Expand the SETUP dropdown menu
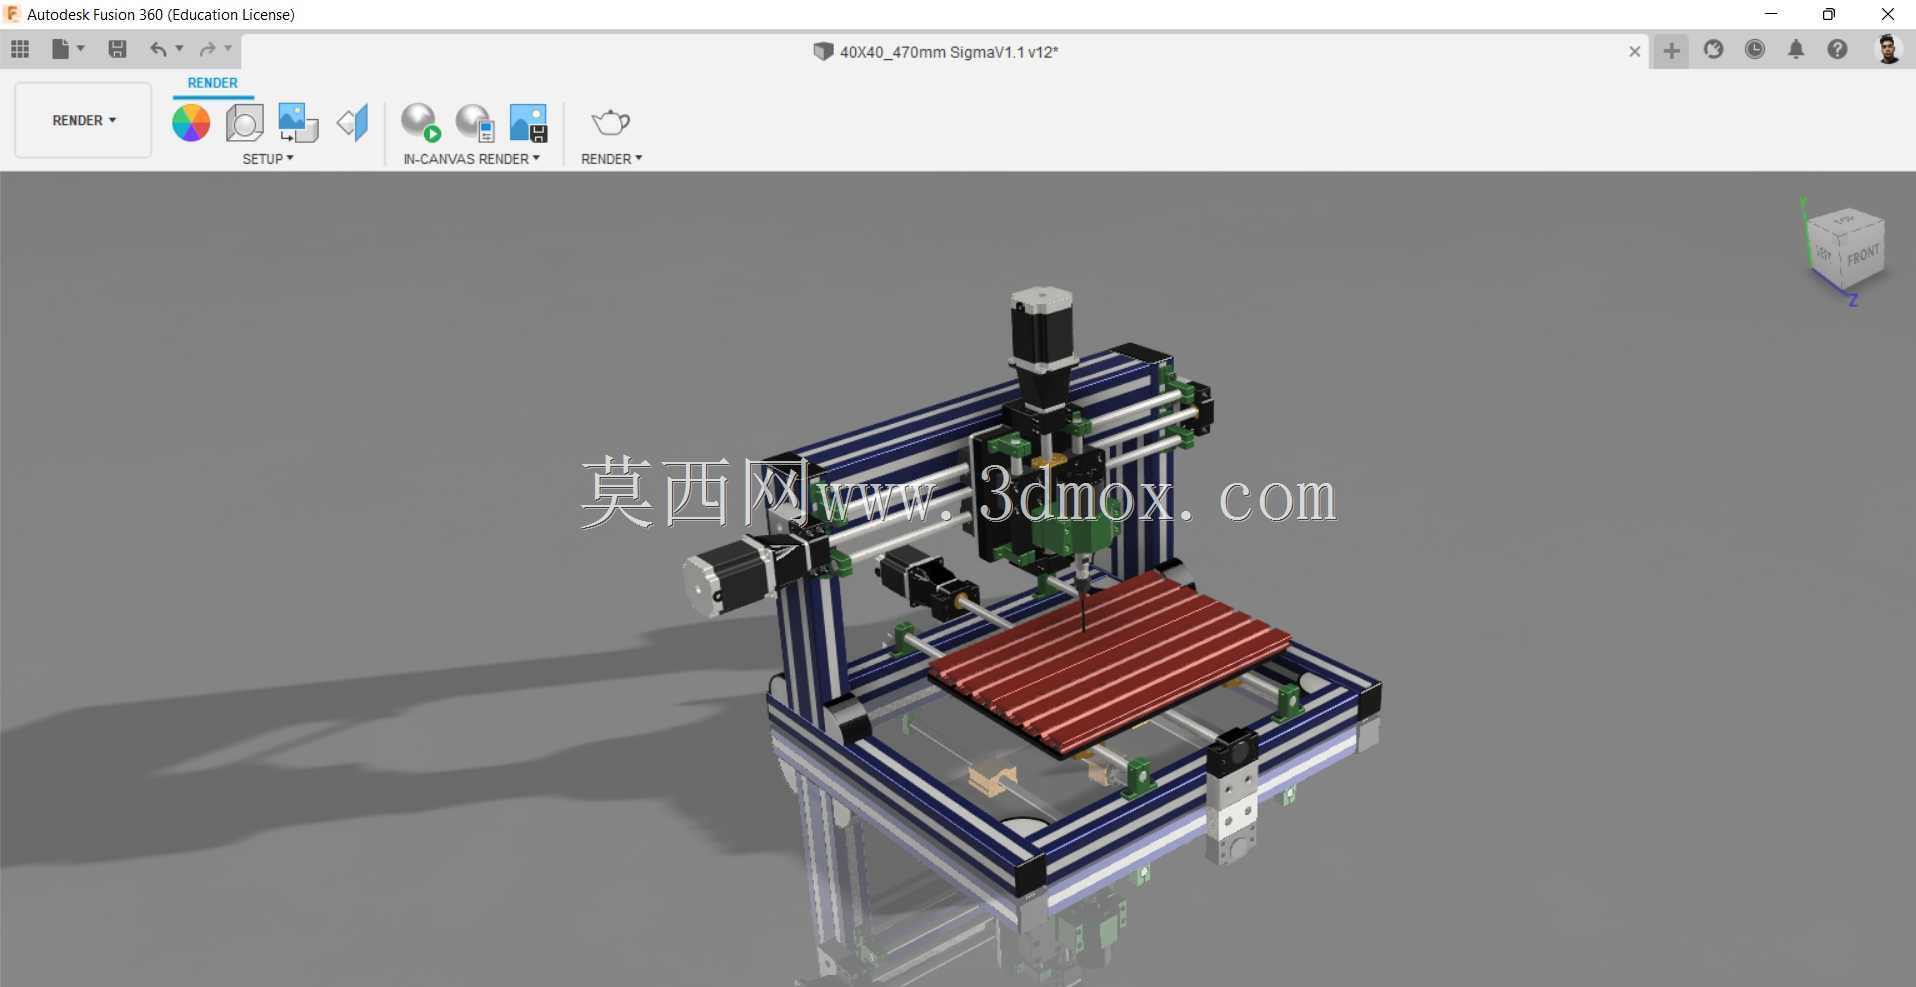 268,159
